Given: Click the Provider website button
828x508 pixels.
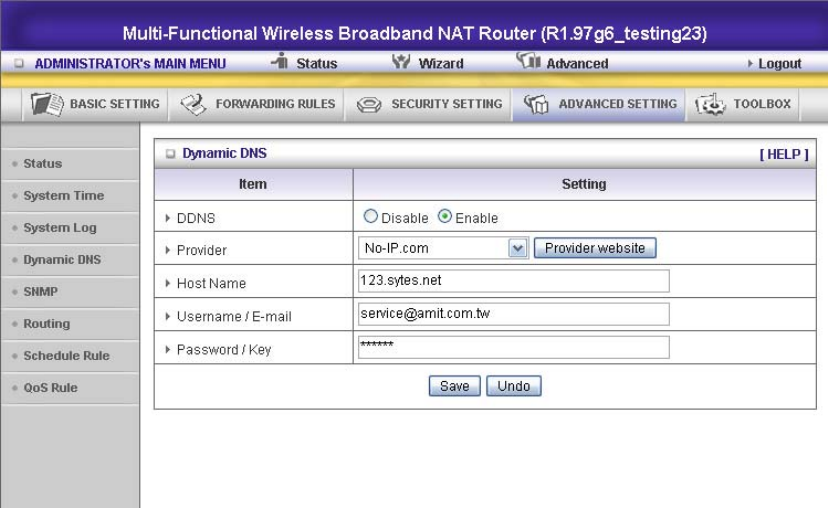Looking at the screenshot, I should [x=595, y=248].
